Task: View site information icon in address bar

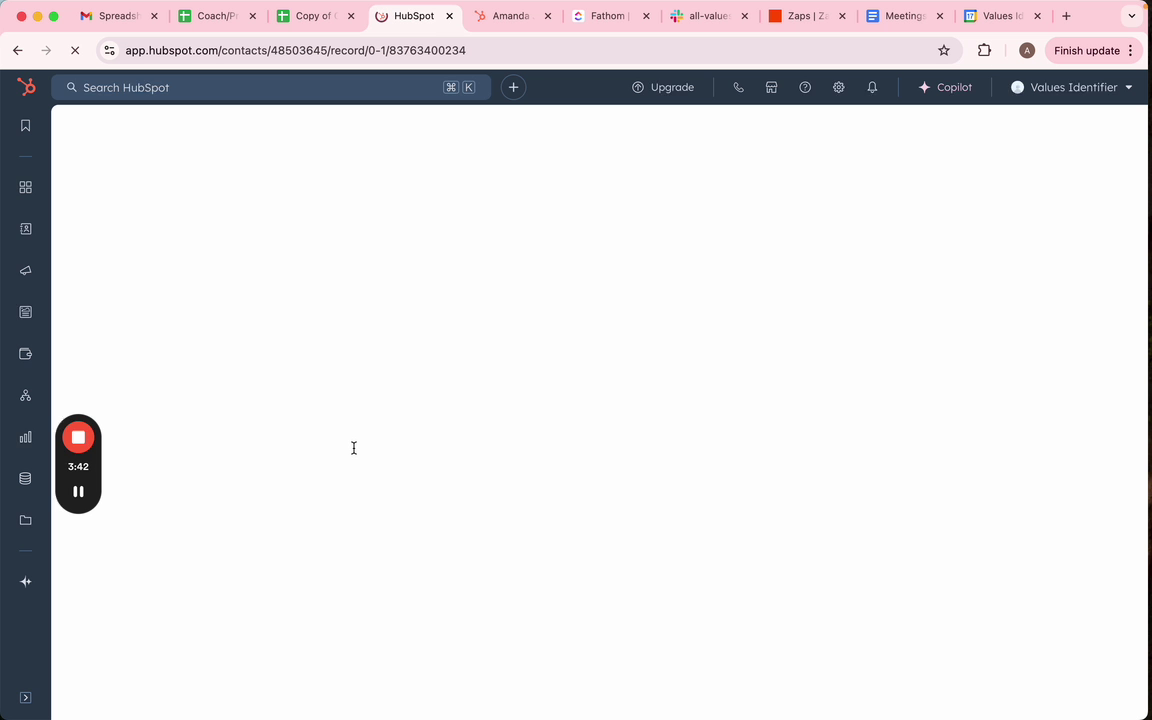Action: (109, 51)
